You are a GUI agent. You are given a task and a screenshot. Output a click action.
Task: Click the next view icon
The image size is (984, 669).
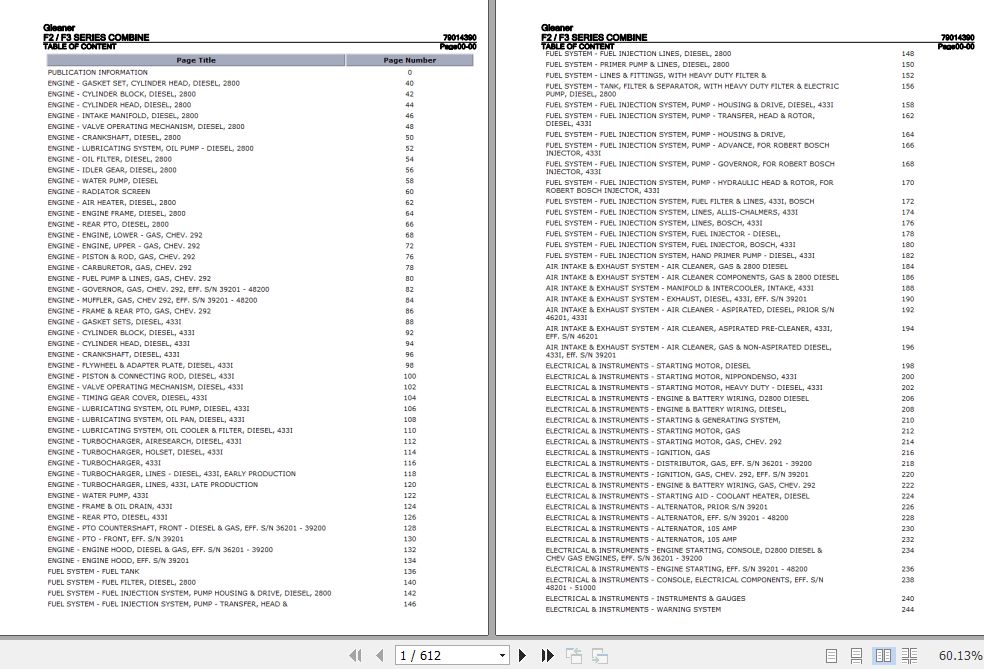[599, 656]
